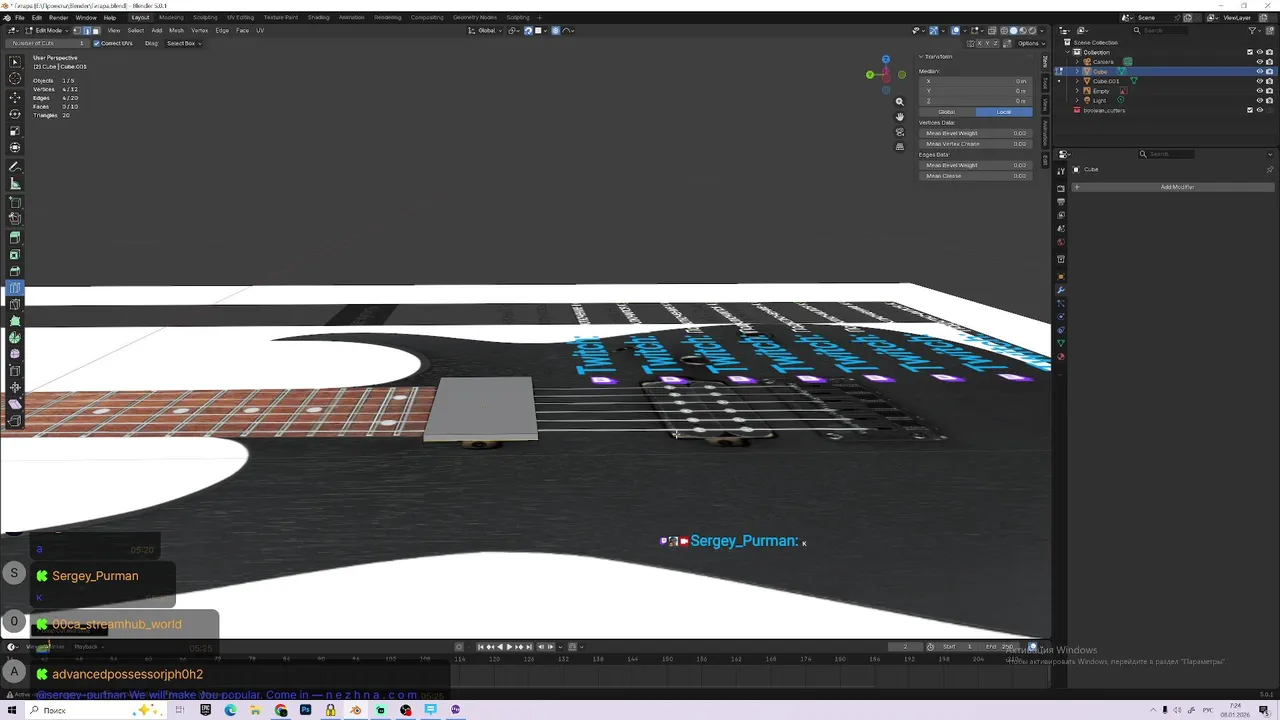Uncheck the Collection exclude checkbox
Screen dimensions: 1280x720
pyautogui.click(x=1250, y=52)
